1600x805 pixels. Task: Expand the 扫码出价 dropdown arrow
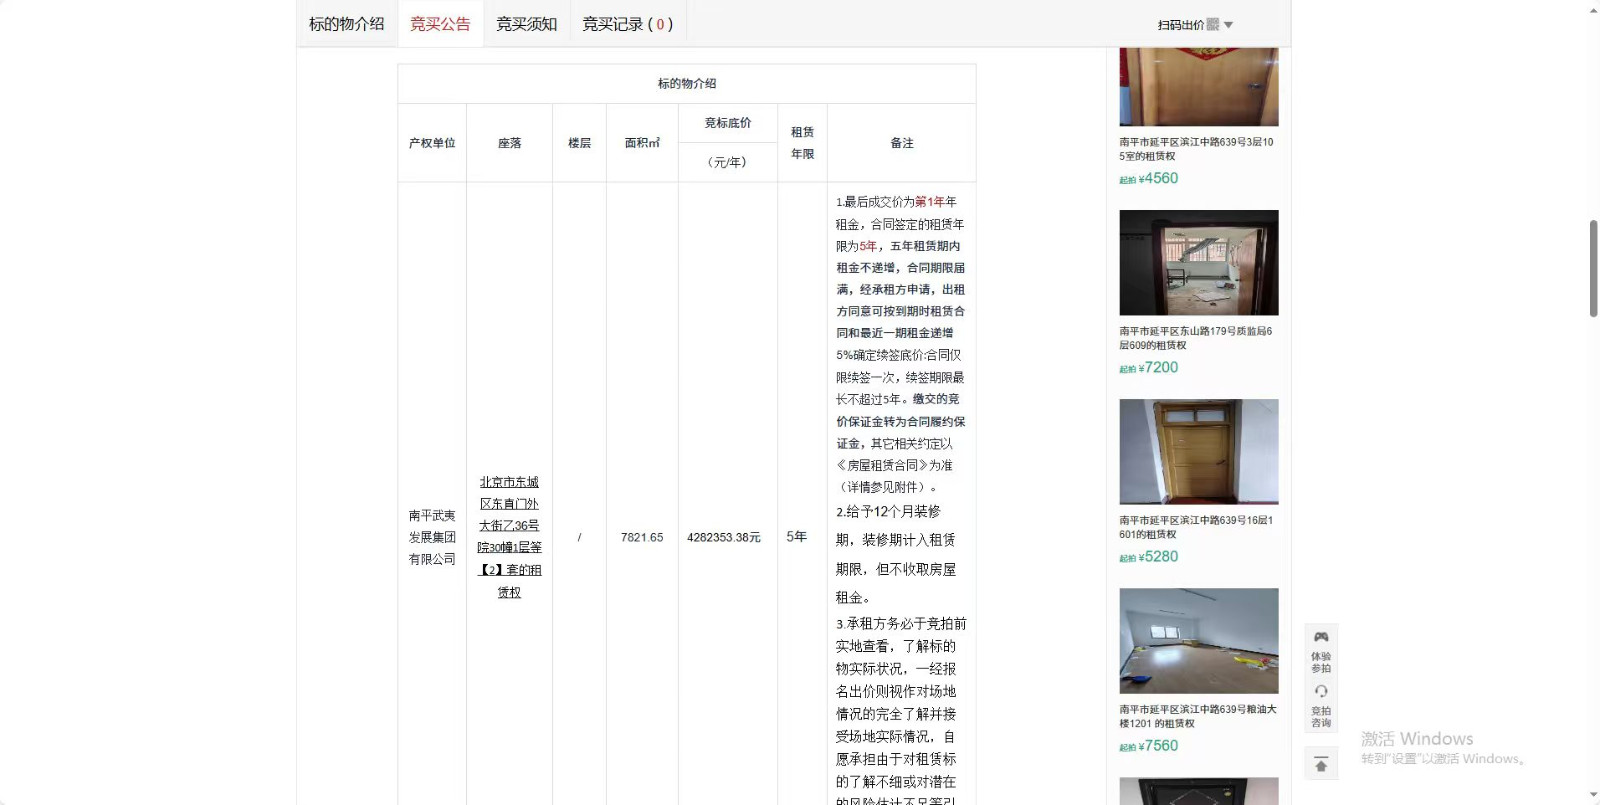pyautogui.click(x=1229, y=25)
